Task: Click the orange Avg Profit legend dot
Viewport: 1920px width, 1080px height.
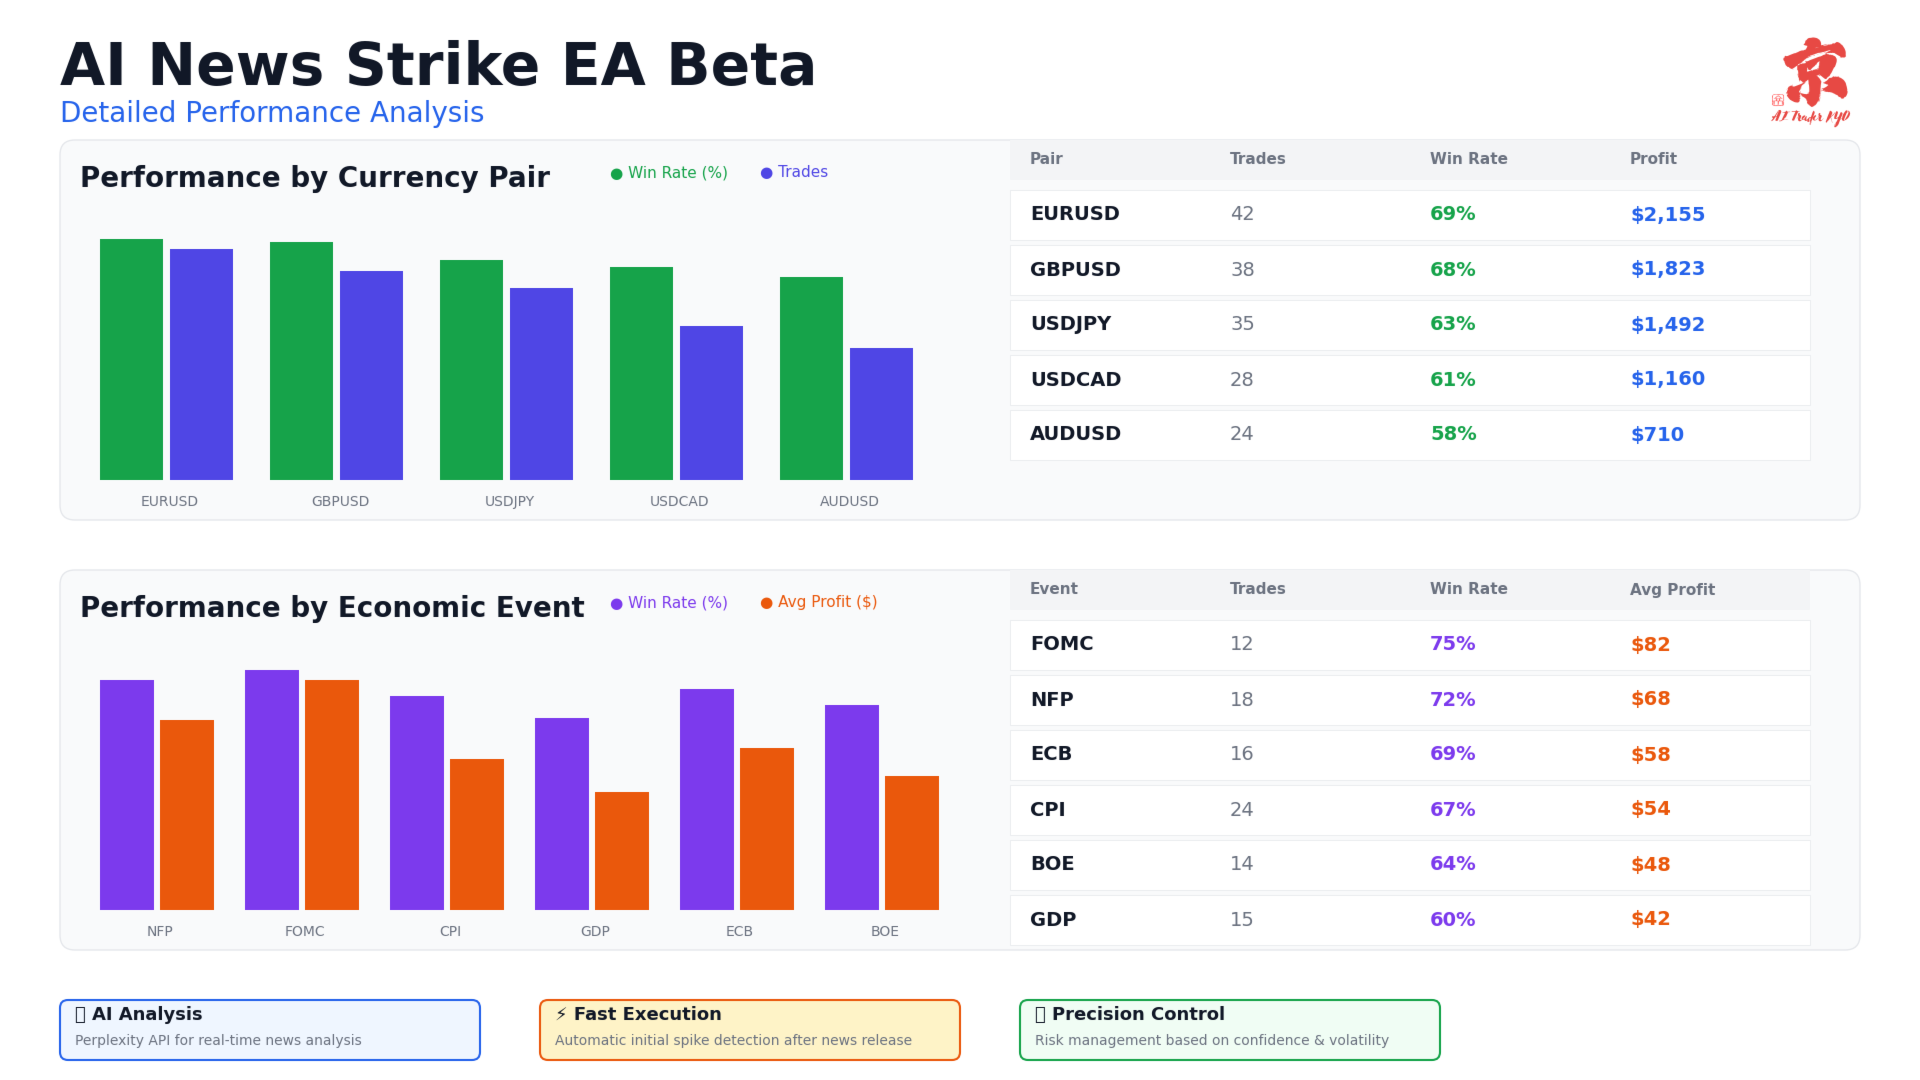Action: pyautogui.click(x=766, y=603)
